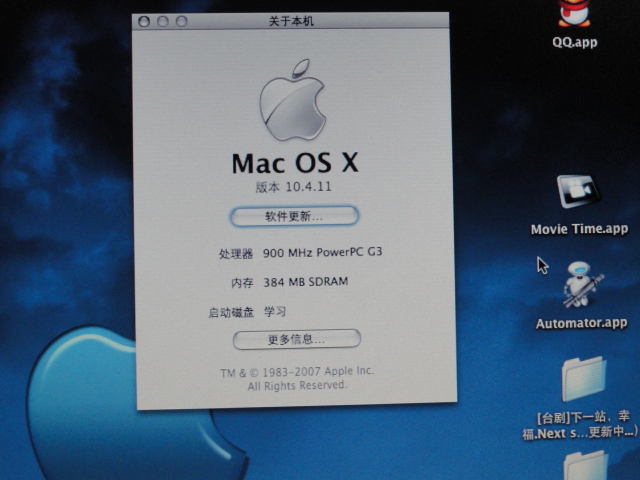Click the partially visible folder at bottom right
This screenshot has width=640, height=480.
(x=585, y=466)
